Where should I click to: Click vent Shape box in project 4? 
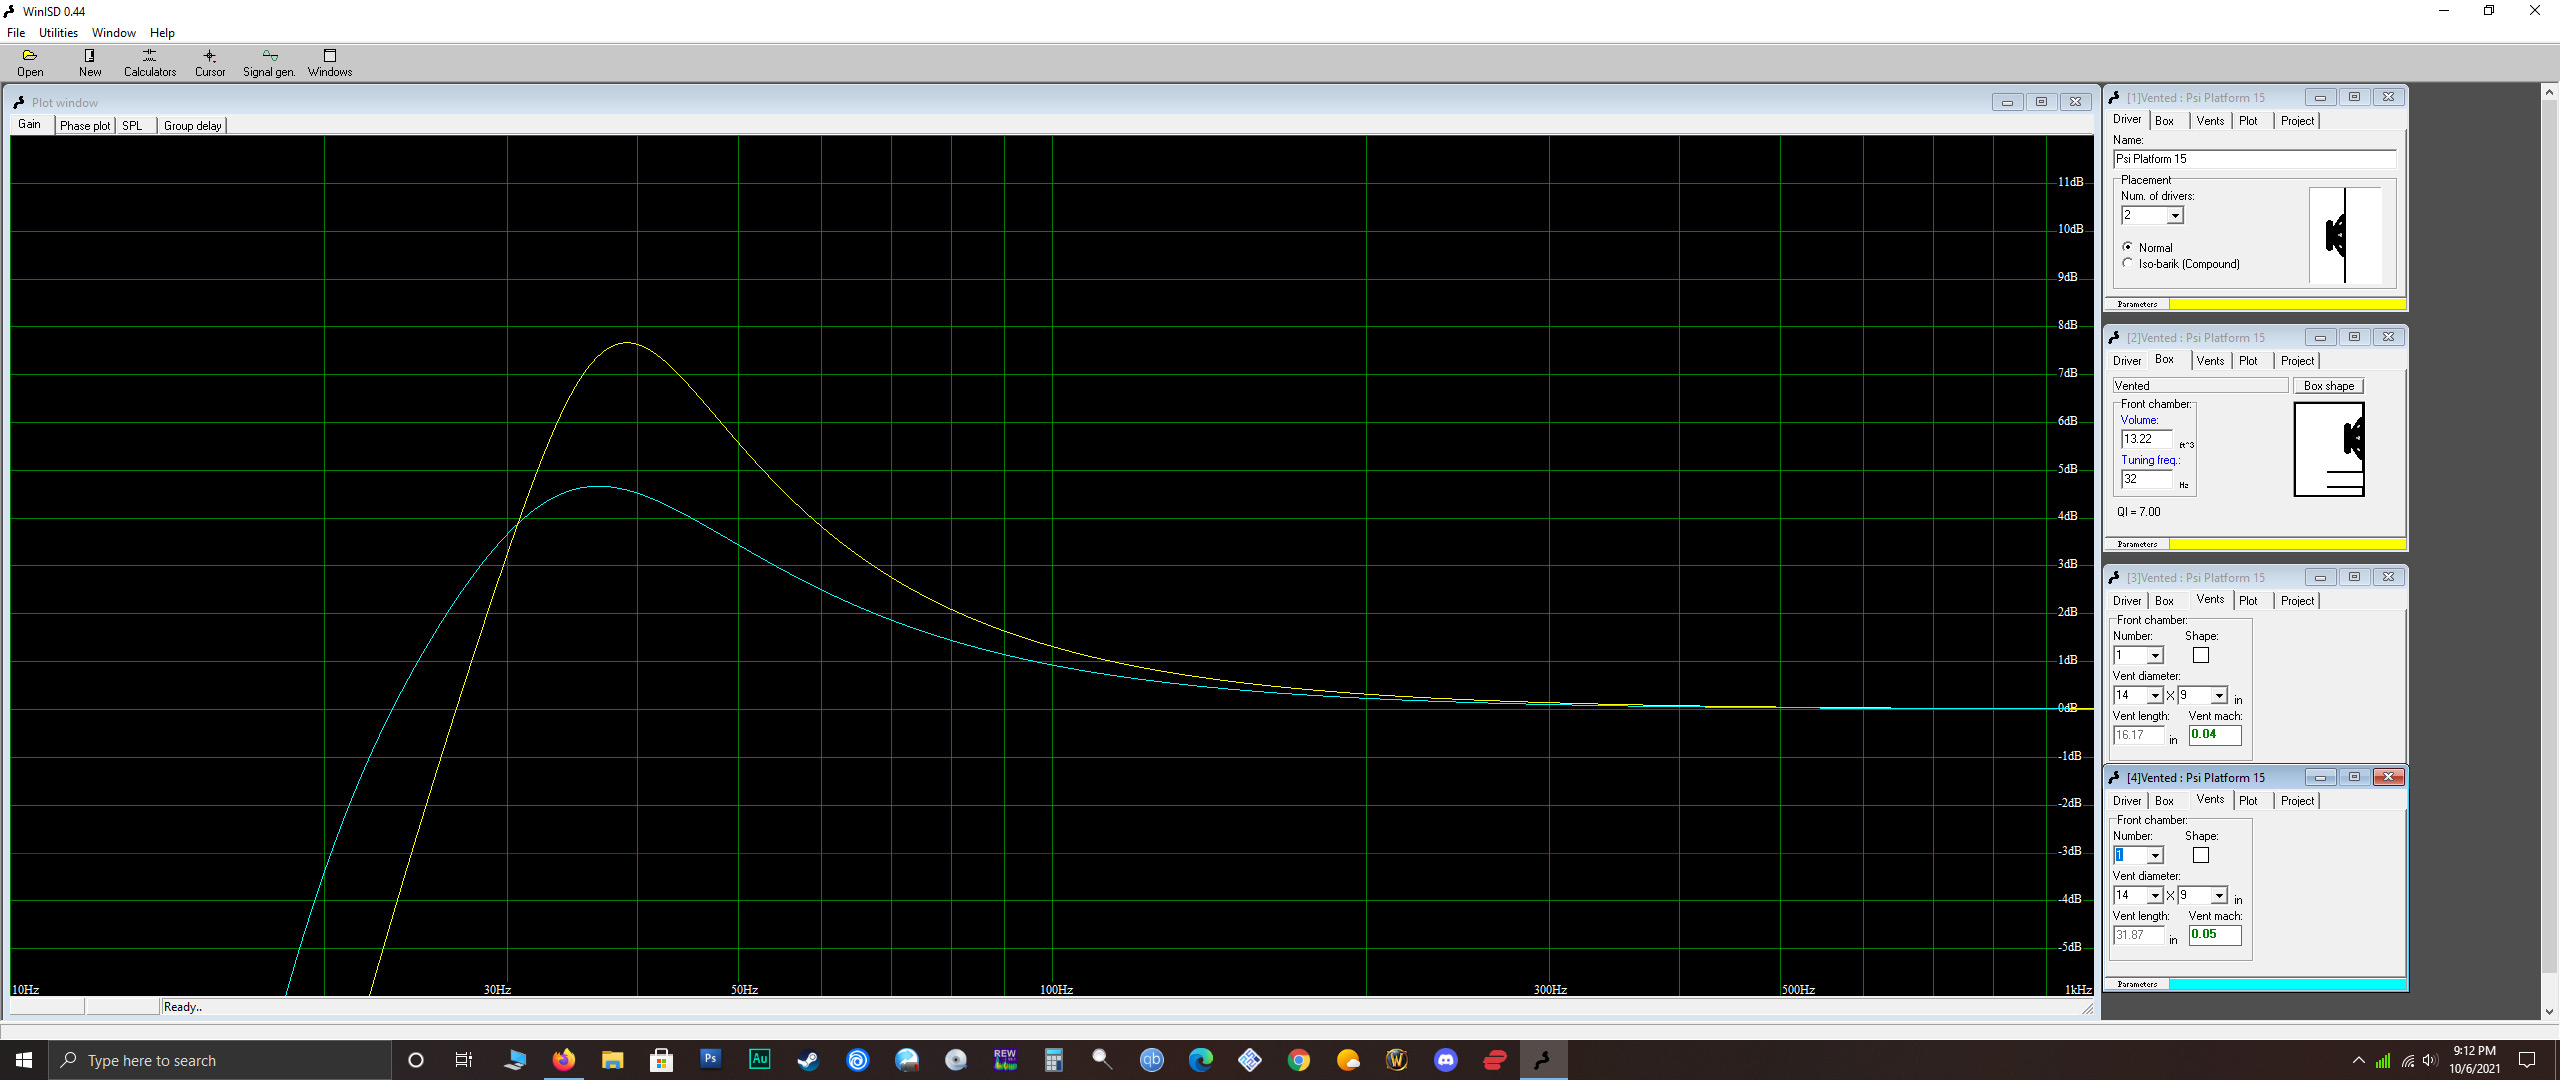click(2201, 855)
